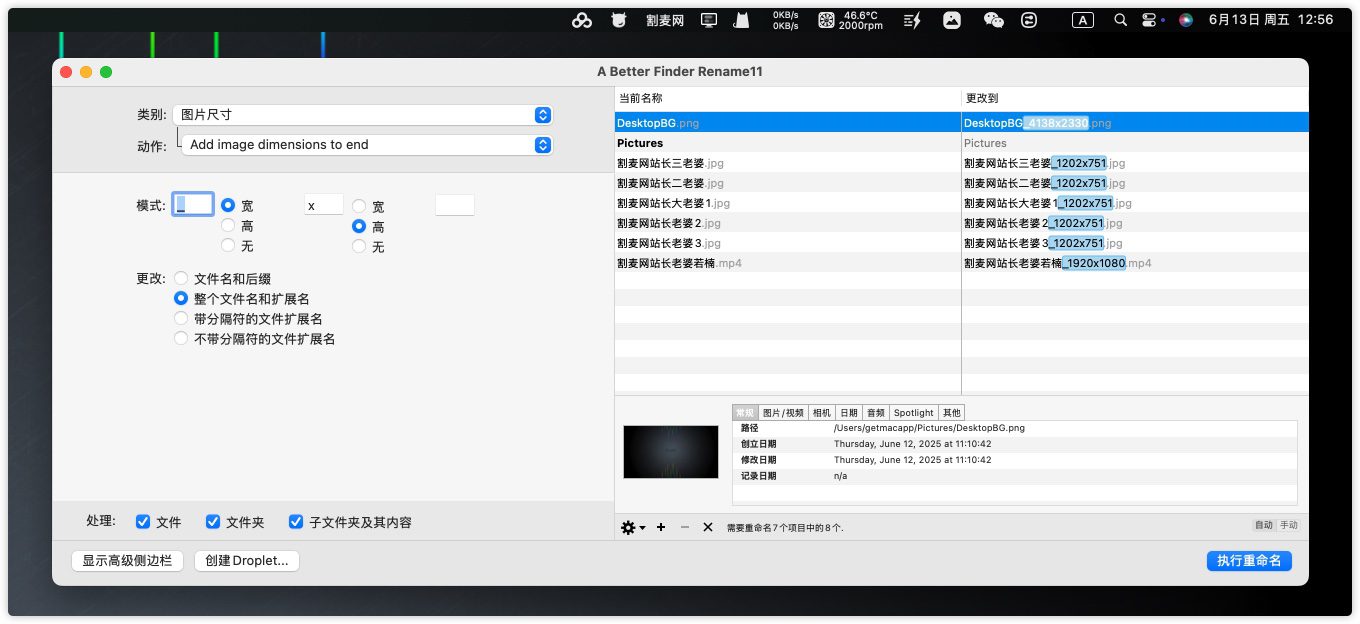Click the plus icon to add files
The width and height of the screenshot is (1360, 624).
pyautogui.click(x=661, y=527)
